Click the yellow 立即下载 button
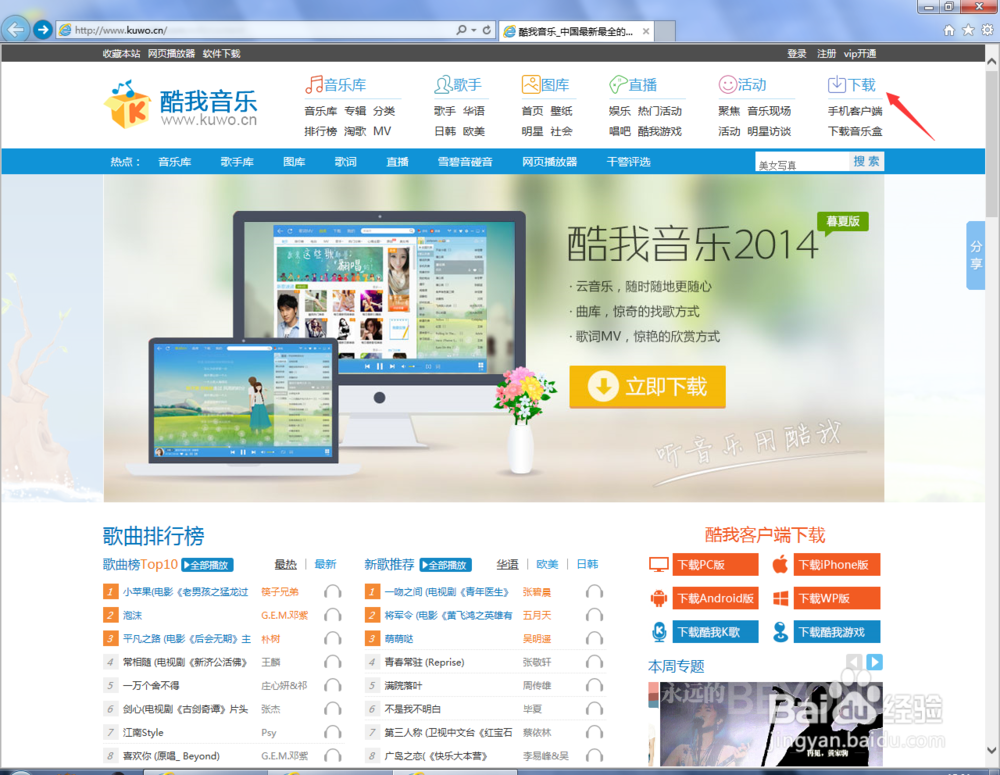This screenshot has width=1000, height=775. pos(647,387)
